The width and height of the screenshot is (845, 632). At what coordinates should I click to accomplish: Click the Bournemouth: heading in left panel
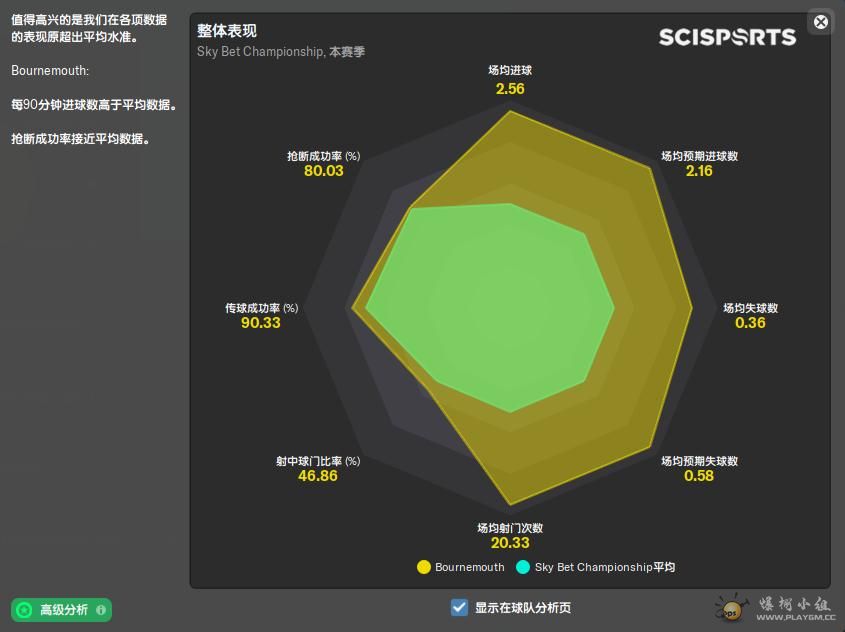click(x=50, y=71)
